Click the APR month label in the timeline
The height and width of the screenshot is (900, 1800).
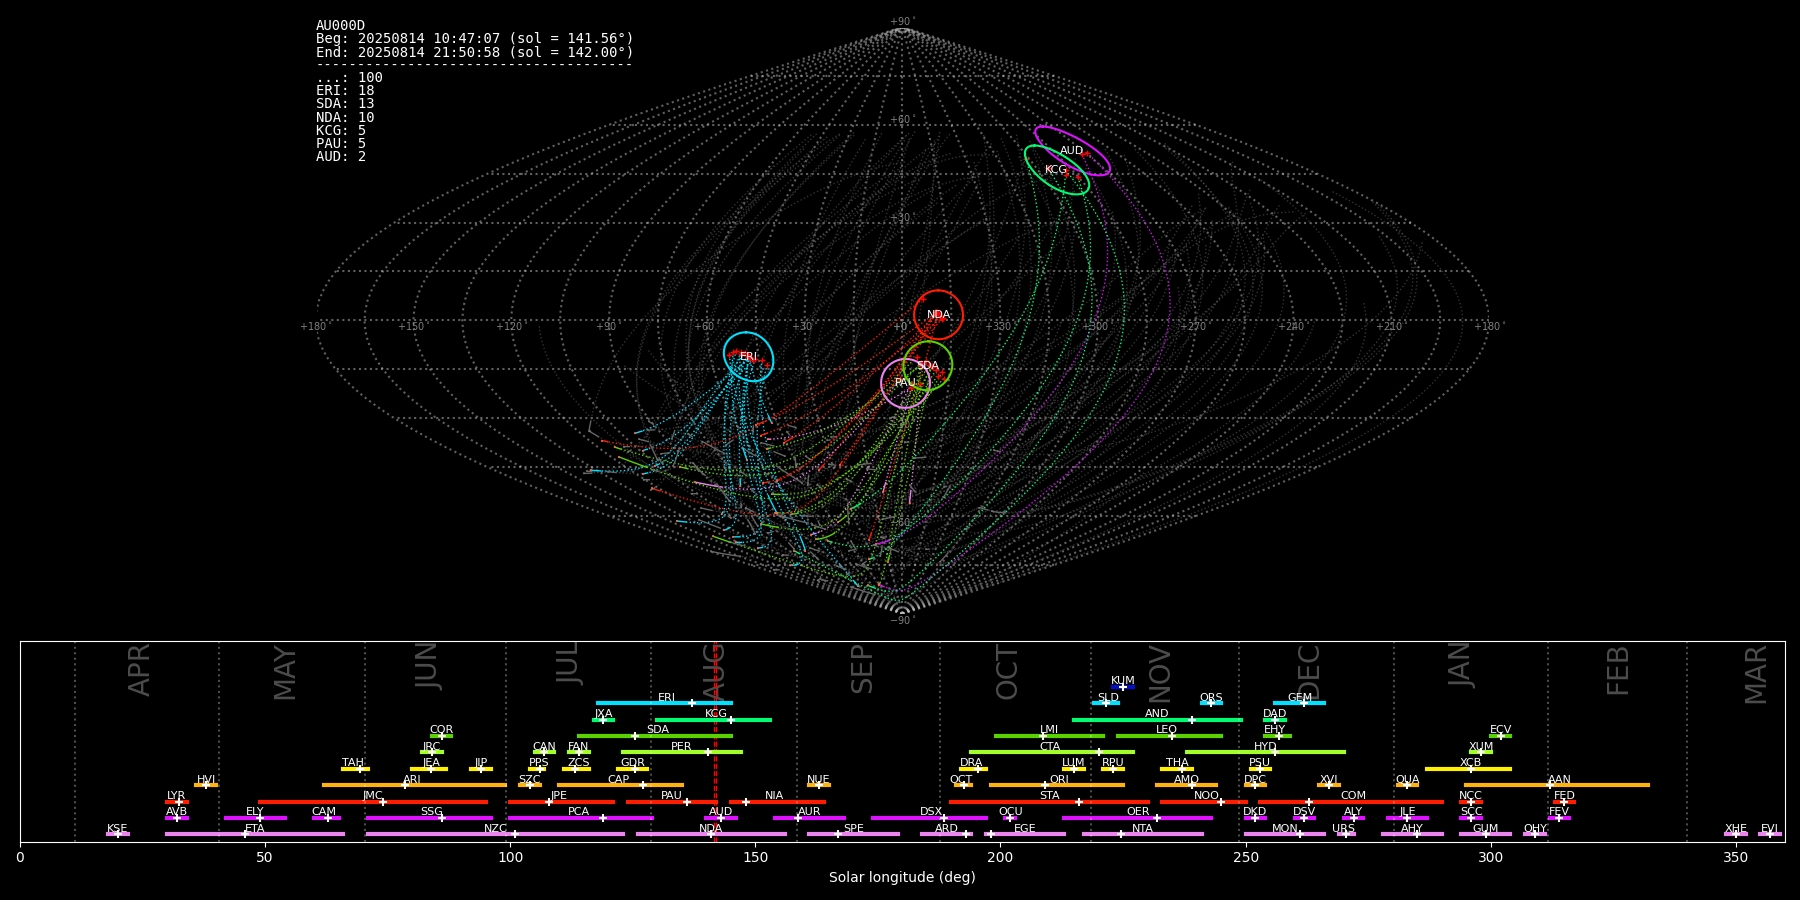click(139, 670)
